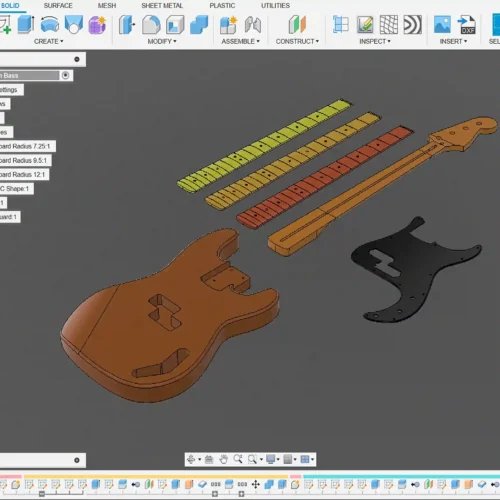Open the ASSEMBLE dropdown menu
This screenshot has width=500, height=500.
click(240, 41)
